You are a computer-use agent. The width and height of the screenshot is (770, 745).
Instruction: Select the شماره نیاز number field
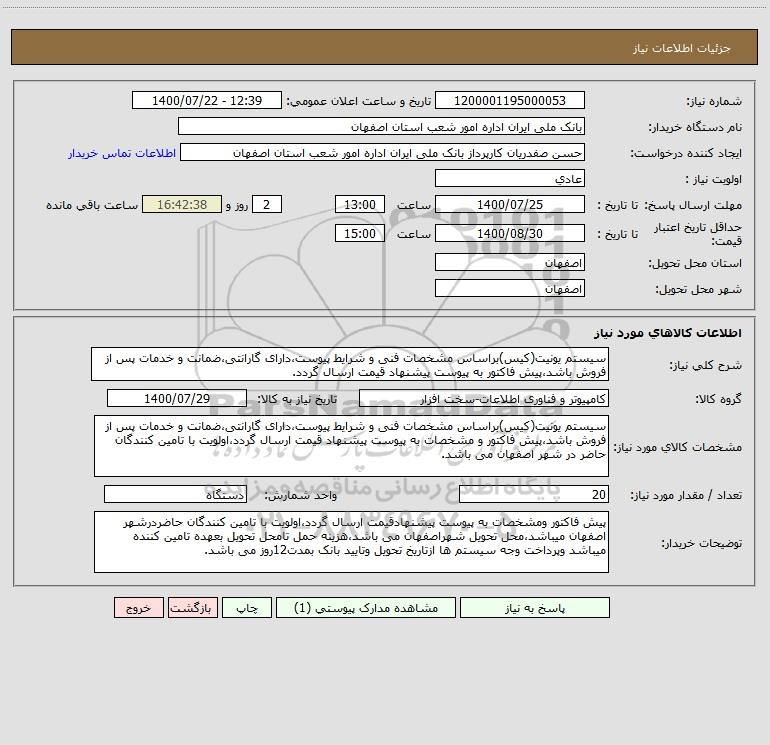click(x=510, y=100)
